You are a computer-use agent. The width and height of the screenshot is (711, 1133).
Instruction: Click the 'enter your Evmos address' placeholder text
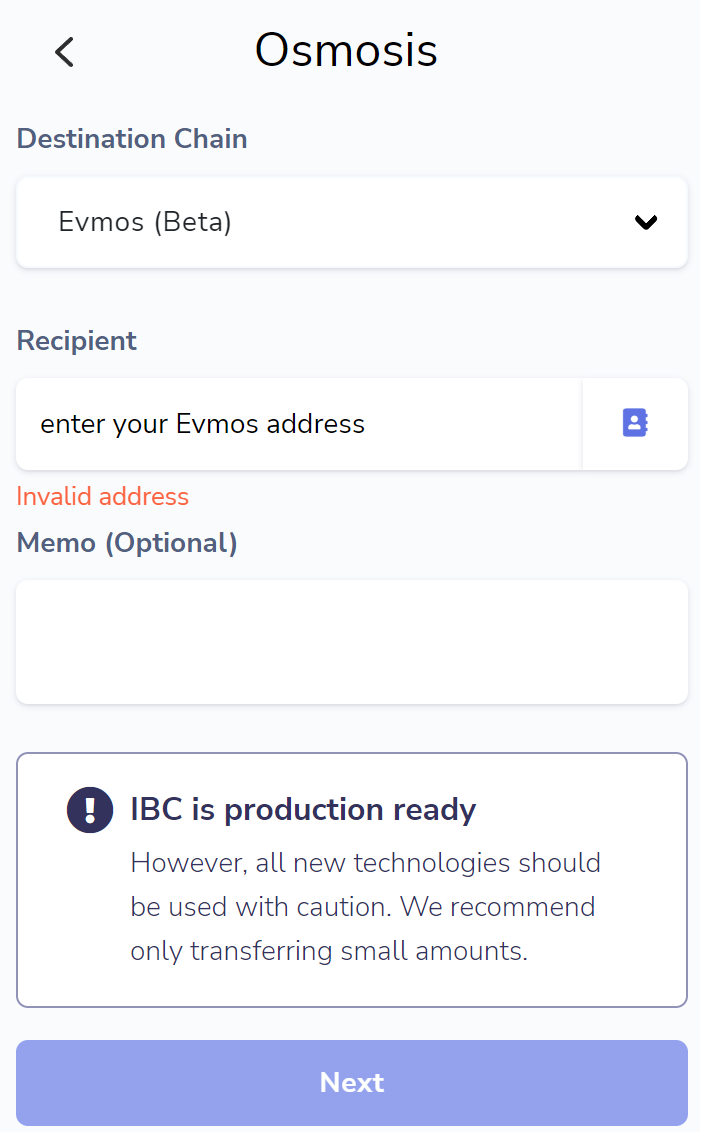[x=202, y=424]
